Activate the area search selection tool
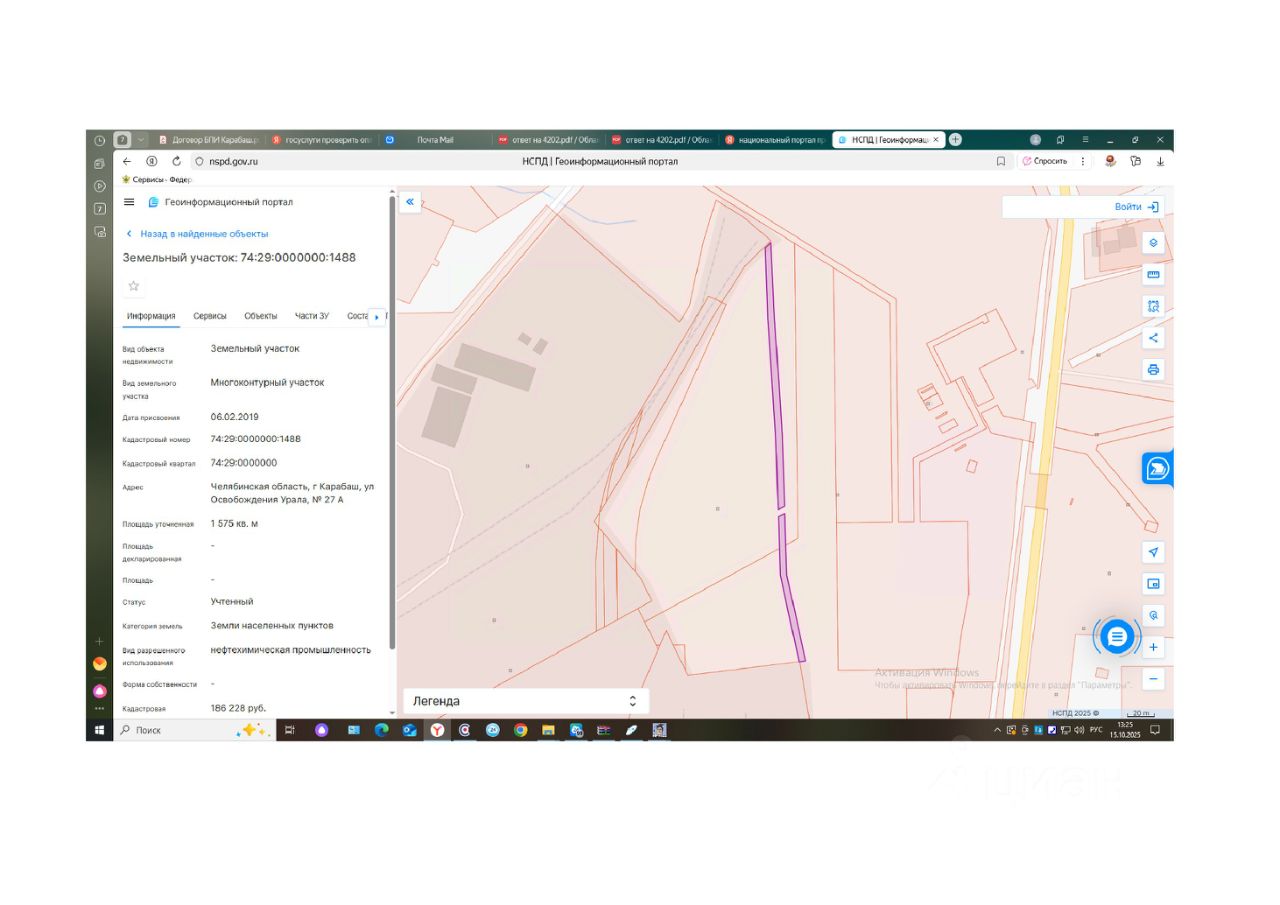1280x905 pixels. 1153,306
